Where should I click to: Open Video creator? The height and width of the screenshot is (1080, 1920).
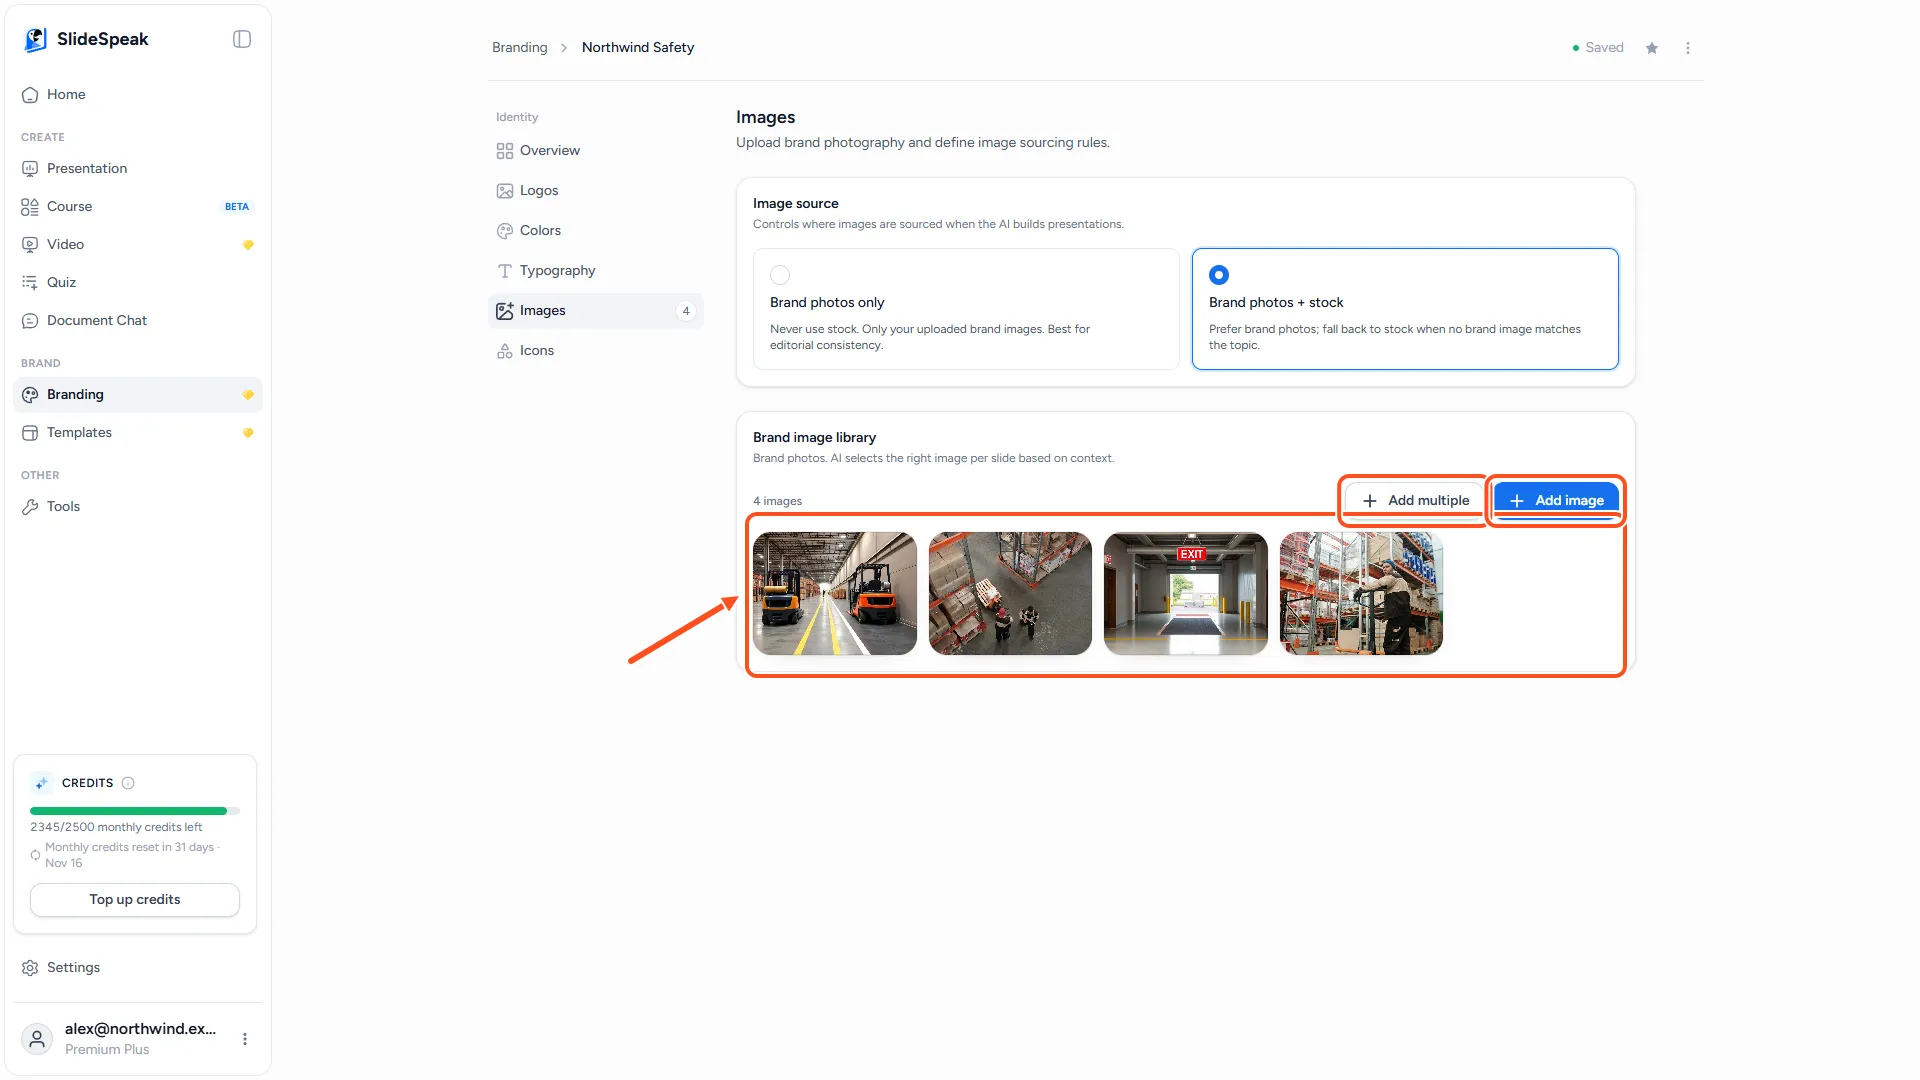138,244
